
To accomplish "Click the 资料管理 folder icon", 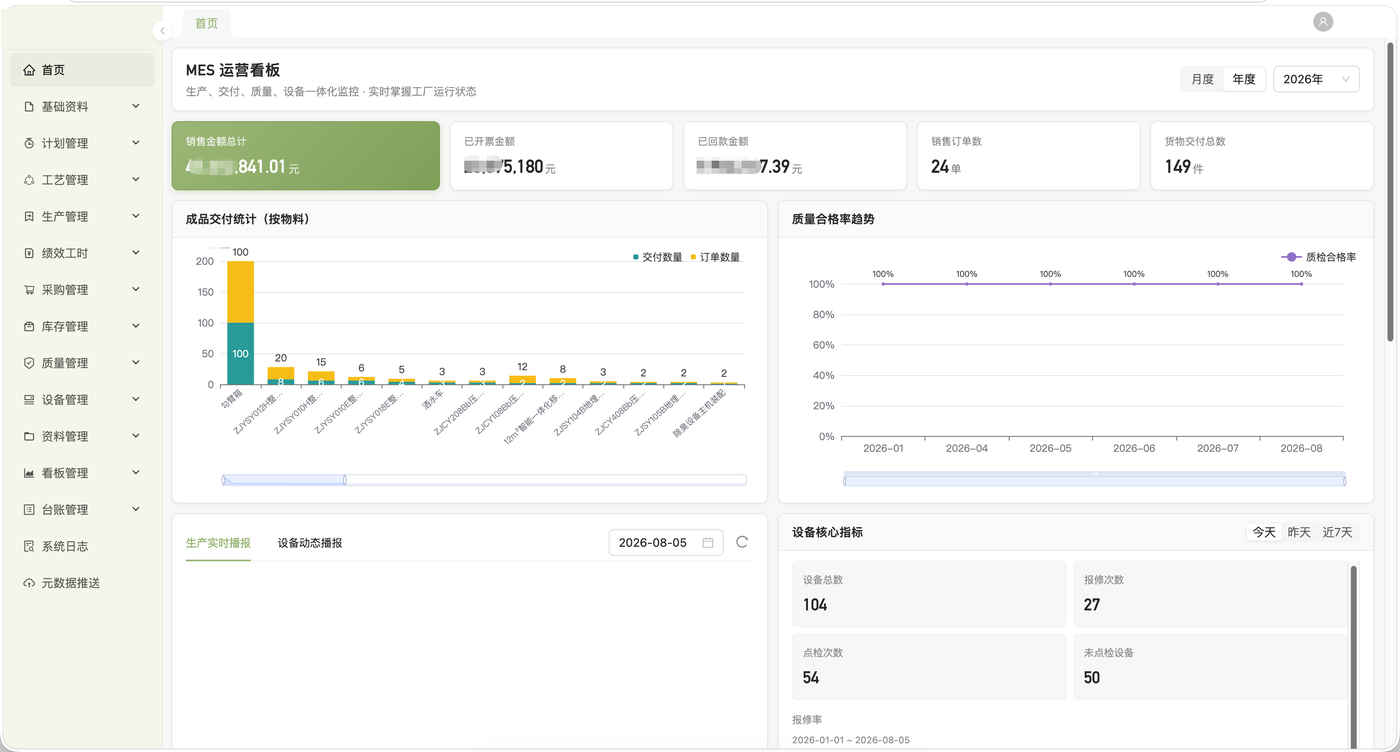I will point(29,436).
